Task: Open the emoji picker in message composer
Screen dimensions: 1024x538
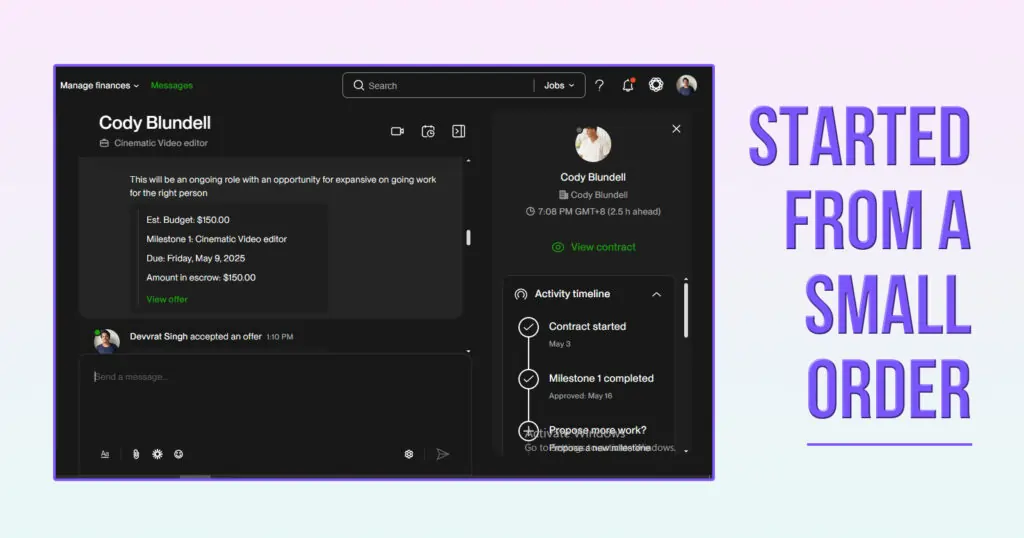Action: tap(178, 454)
